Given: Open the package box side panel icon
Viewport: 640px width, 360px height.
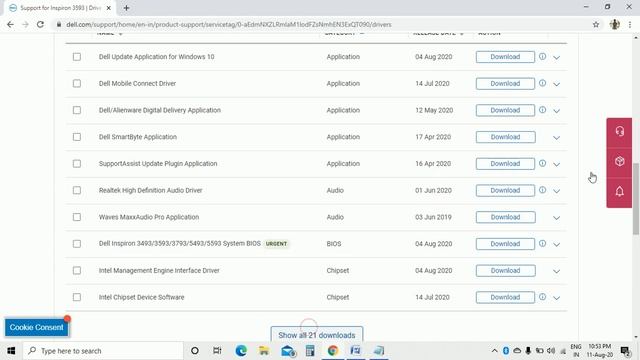Looking at the screenshot, I should point(620,162).
